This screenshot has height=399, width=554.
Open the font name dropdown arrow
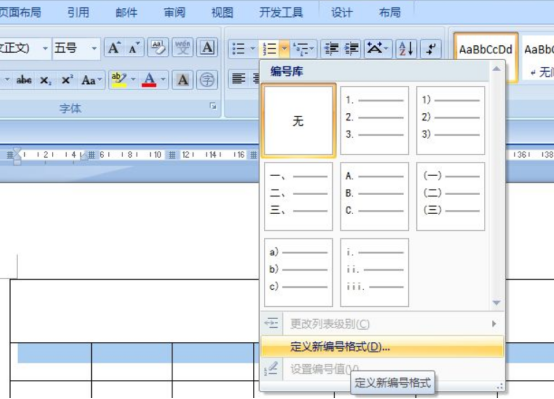(45, 48)
